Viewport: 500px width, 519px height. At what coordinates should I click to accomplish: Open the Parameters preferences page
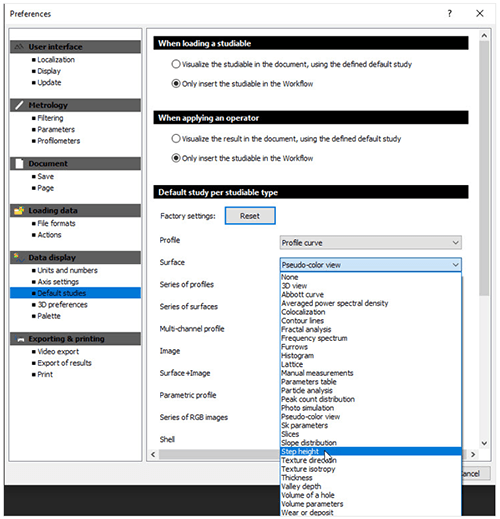[56, 129]
